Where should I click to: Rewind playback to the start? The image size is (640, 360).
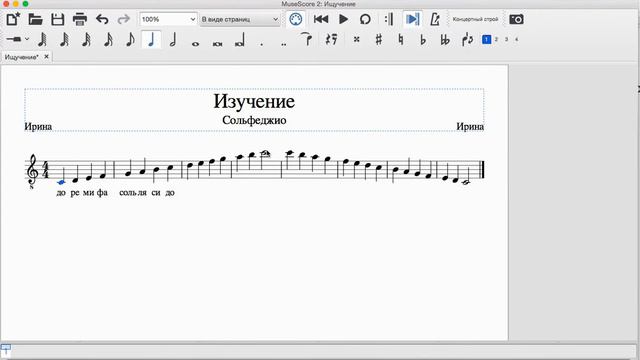321,19
